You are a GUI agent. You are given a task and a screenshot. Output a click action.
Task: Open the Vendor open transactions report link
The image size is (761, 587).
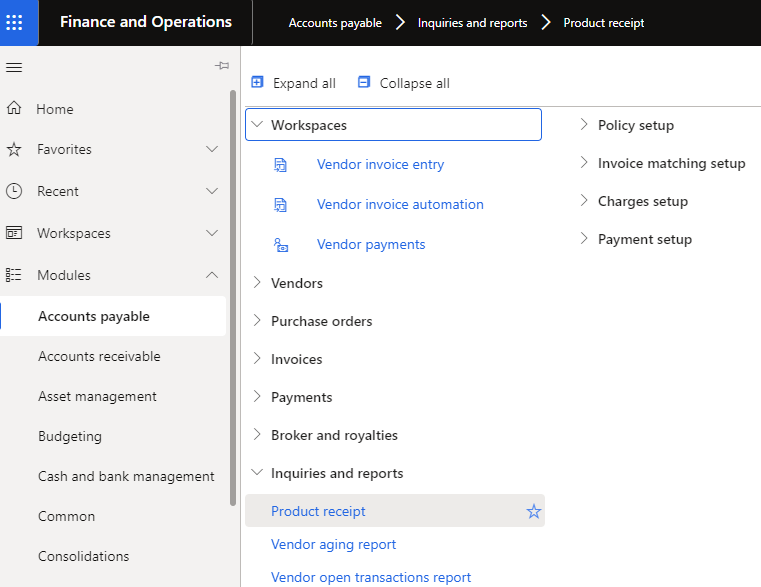[x=371, y=577]
